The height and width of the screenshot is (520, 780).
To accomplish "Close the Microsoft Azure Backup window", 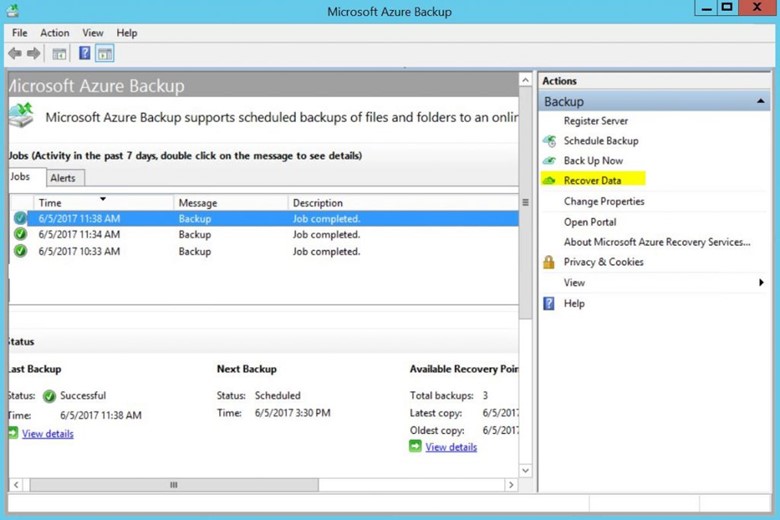I will (757, 7).
